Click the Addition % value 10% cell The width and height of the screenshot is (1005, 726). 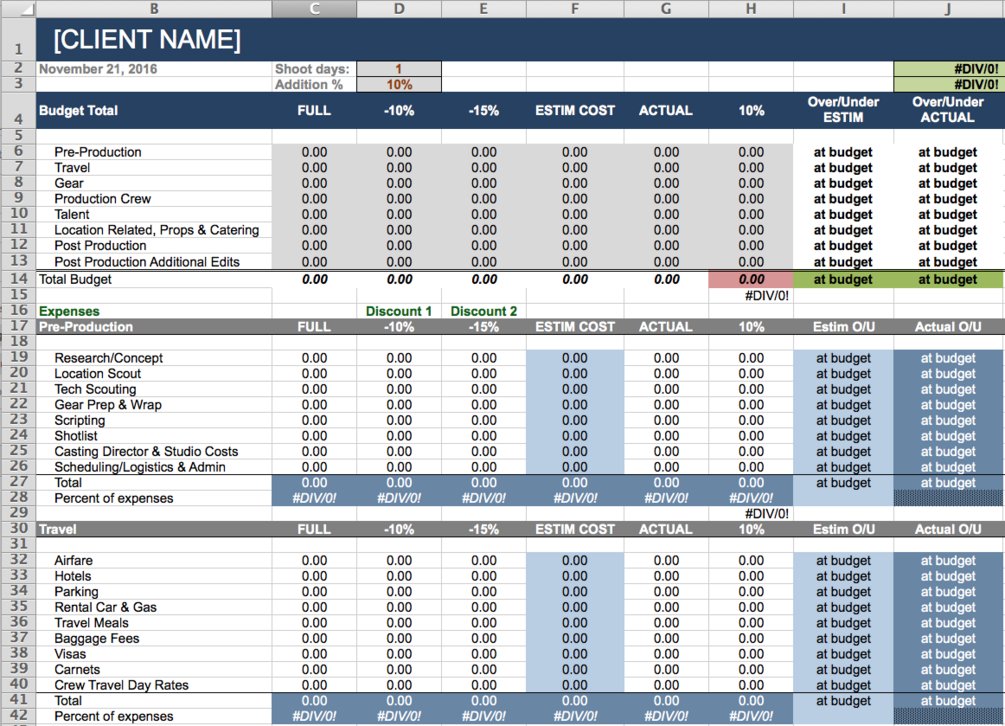coord(399,85)
